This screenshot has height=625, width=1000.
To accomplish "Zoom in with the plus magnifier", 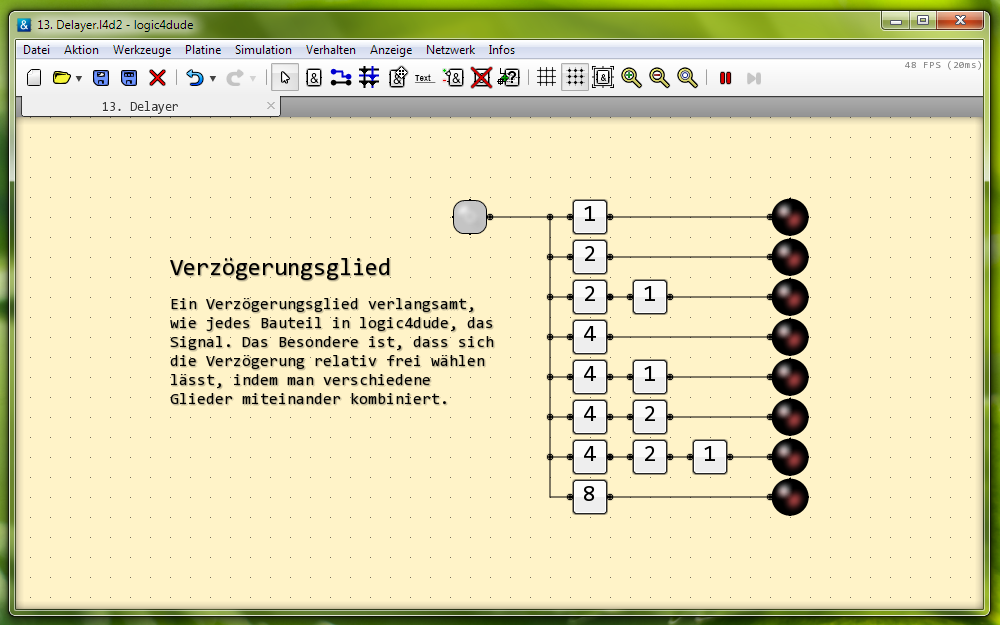I will click(x=631, y=78).
